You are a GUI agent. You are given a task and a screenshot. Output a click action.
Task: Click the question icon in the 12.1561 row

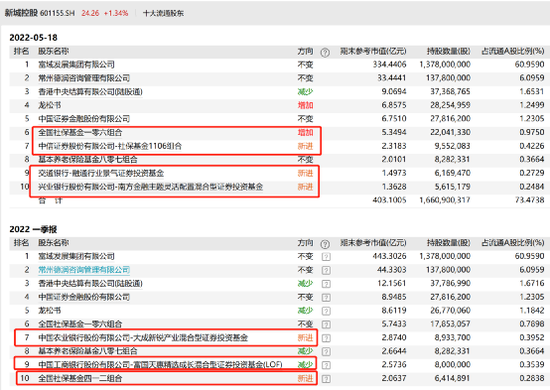pyautogui.click(x=326, y=284)
